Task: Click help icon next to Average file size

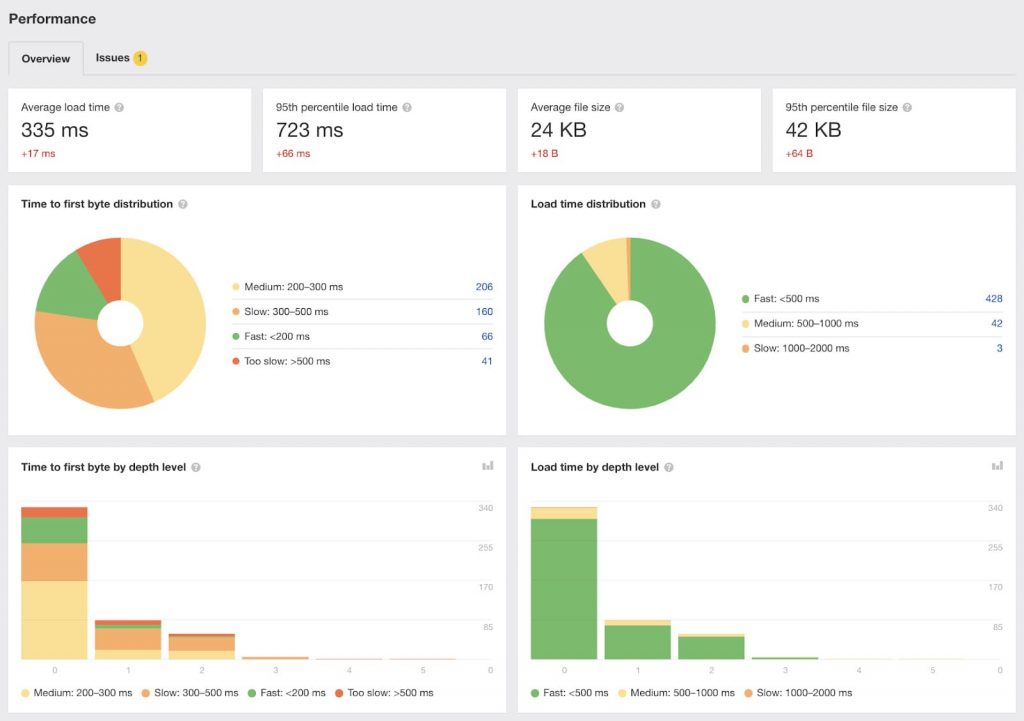Action: click(x=620, y=107)
